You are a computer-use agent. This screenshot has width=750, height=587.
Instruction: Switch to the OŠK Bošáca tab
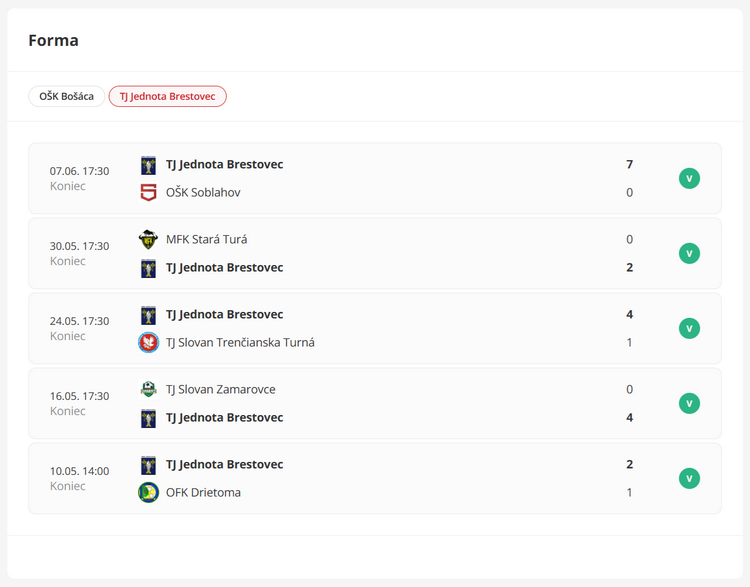tap(66, 96)
